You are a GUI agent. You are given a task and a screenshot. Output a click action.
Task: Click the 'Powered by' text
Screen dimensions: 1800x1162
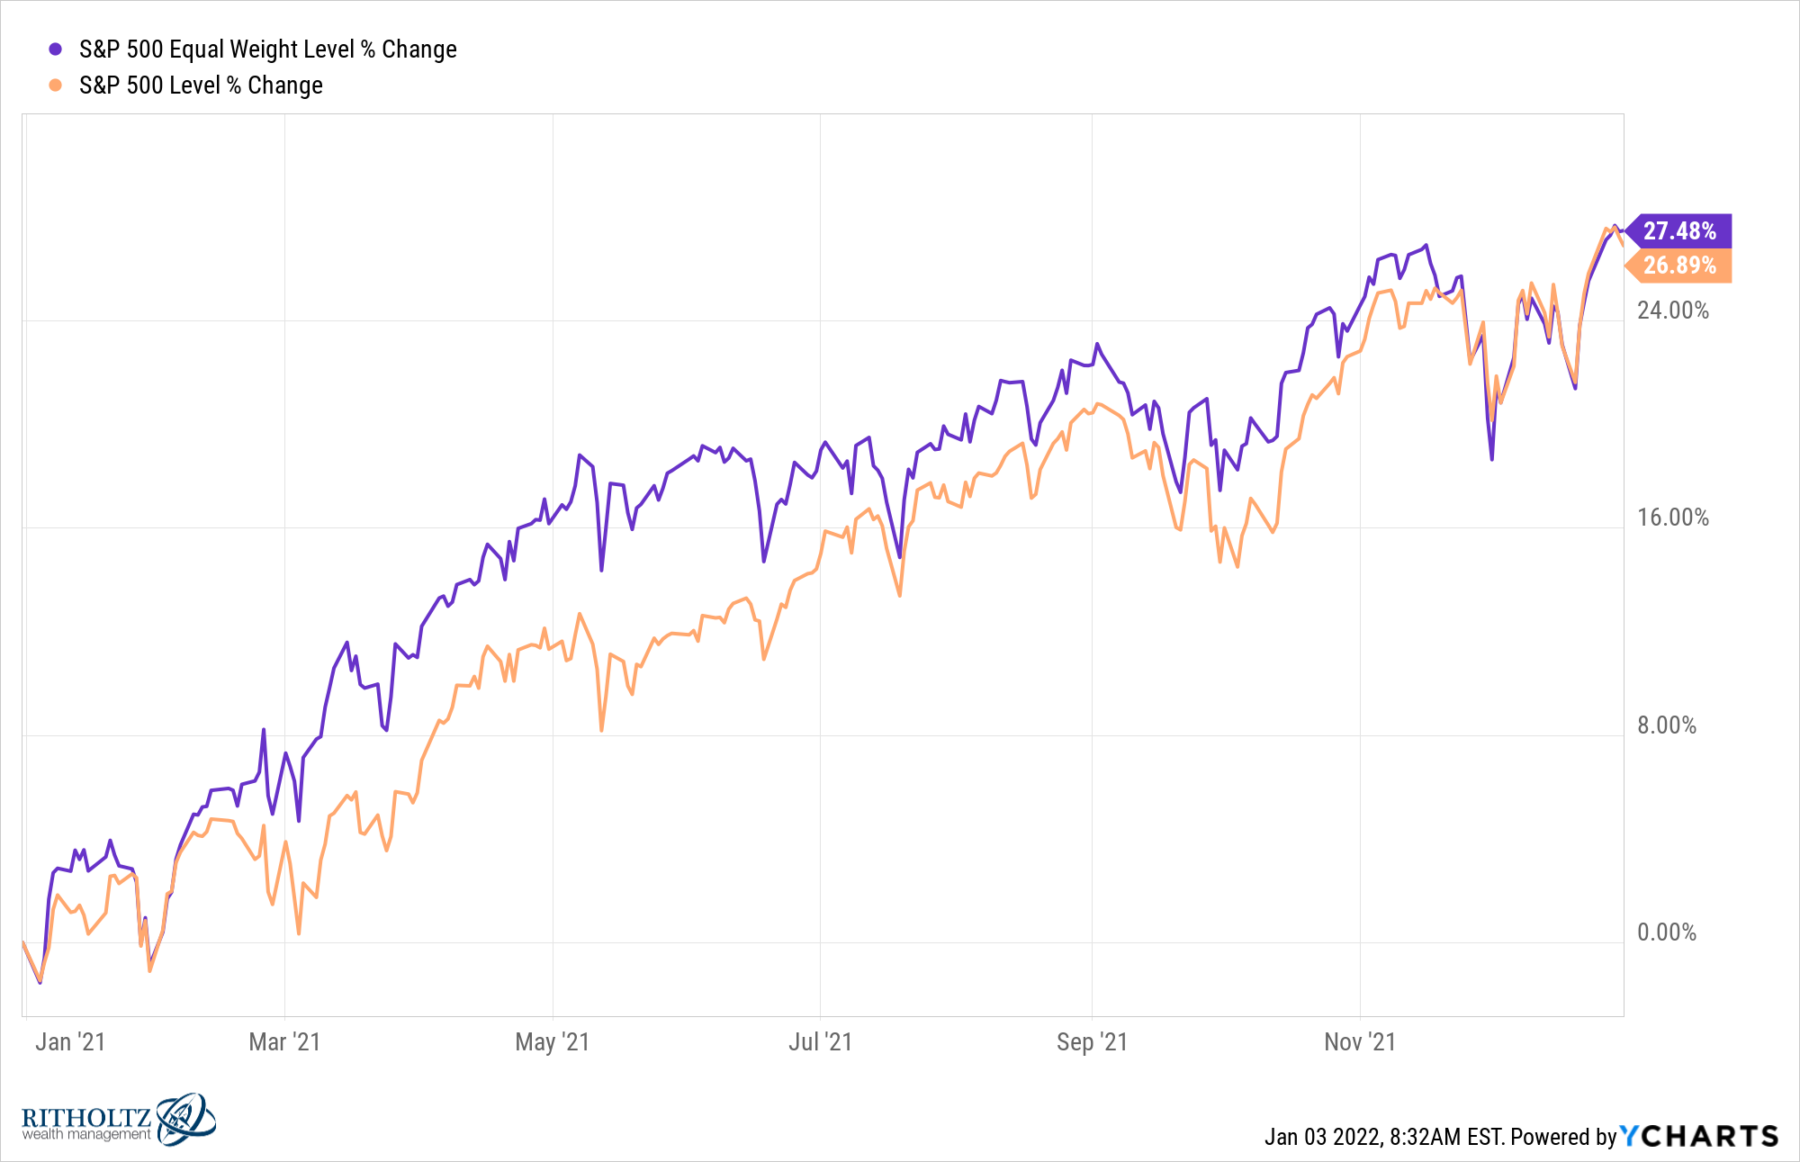(1563, 1137)
